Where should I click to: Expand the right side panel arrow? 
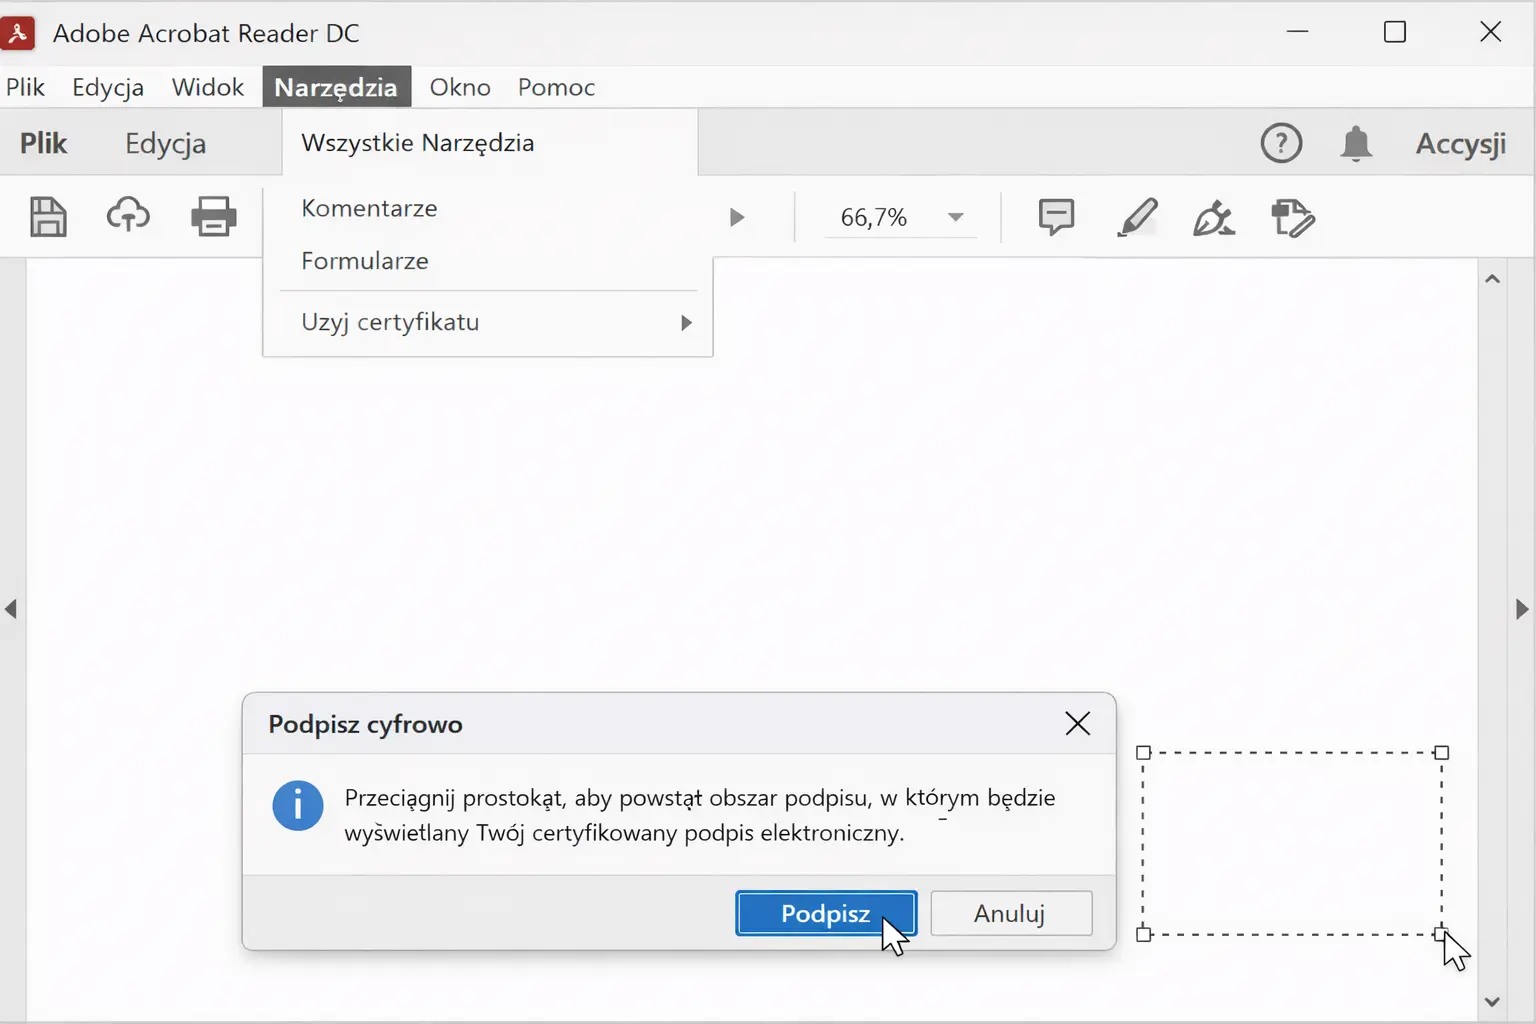click(x=1522, y=609)
